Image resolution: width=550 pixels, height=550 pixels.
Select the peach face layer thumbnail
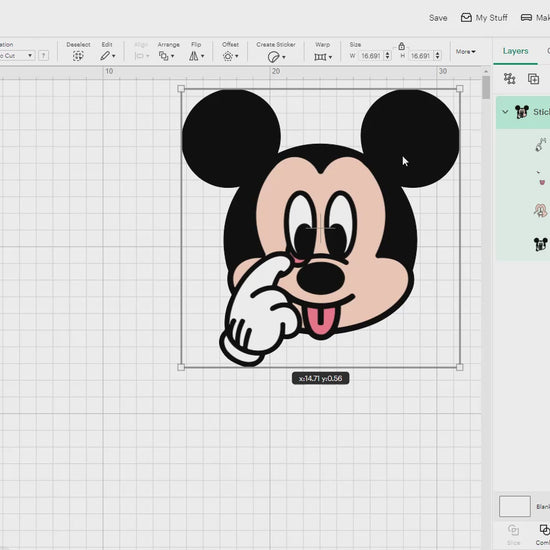tap(541, 210)
